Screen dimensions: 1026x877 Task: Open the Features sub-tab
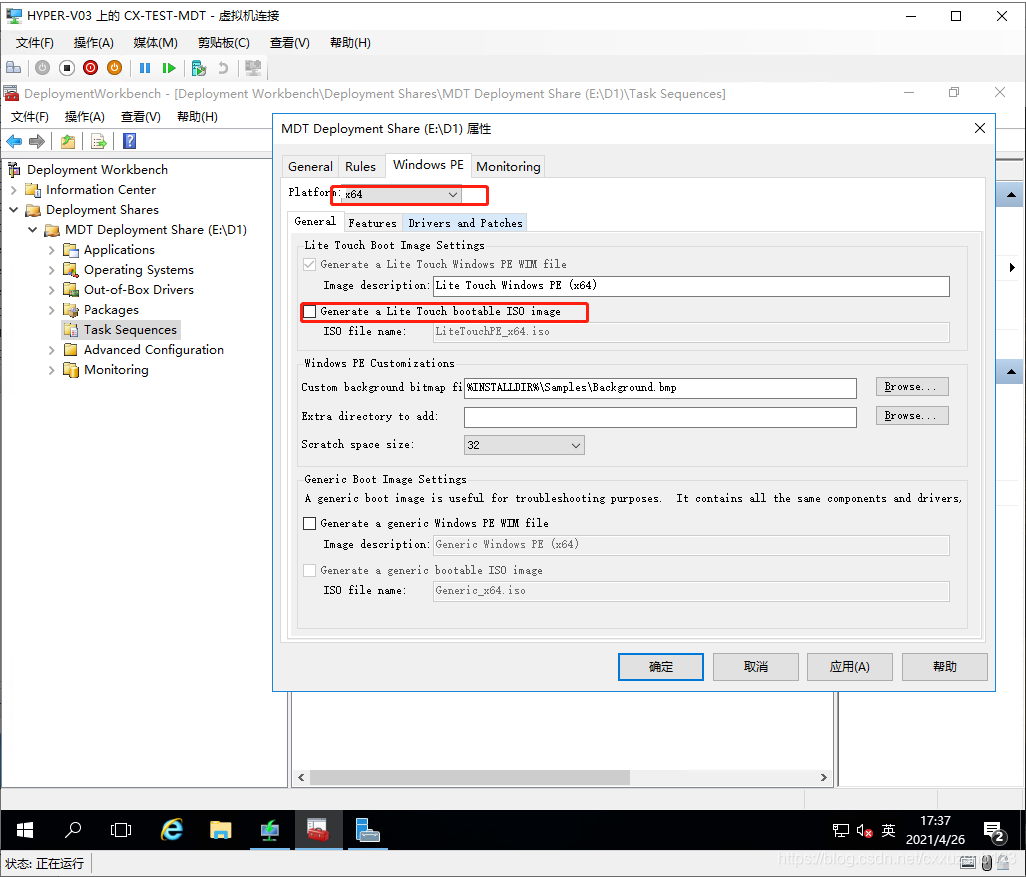point(372,223)
